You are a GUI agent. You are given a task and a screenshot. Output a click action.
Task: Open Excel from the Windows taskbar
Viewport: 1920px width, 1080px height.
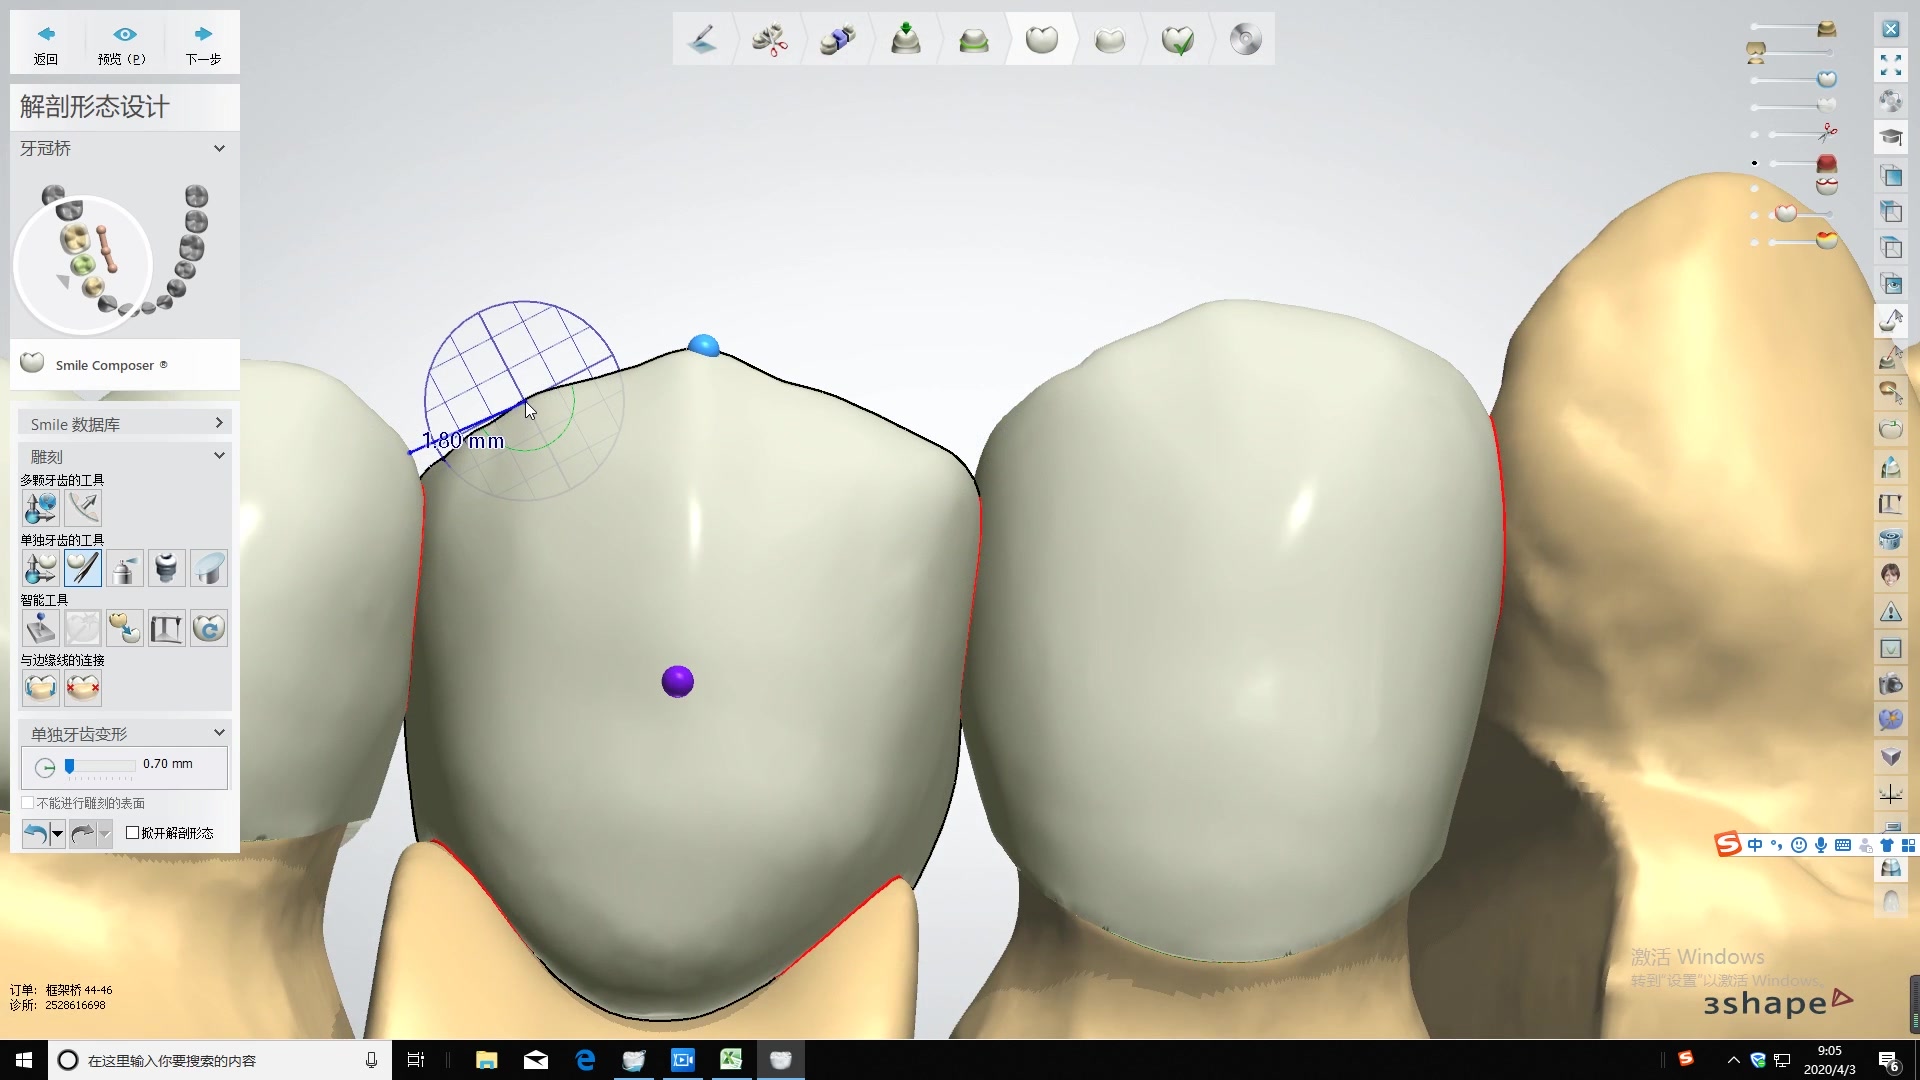coord(731,1060)
